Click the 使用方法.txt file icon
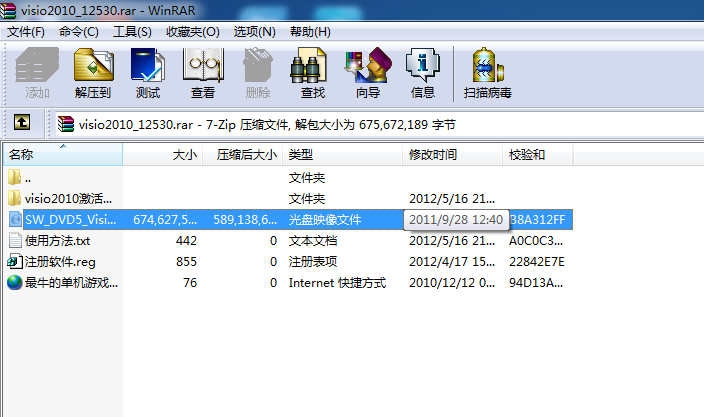Viewport: 704px width, 417px height. (x=15, y=240)
